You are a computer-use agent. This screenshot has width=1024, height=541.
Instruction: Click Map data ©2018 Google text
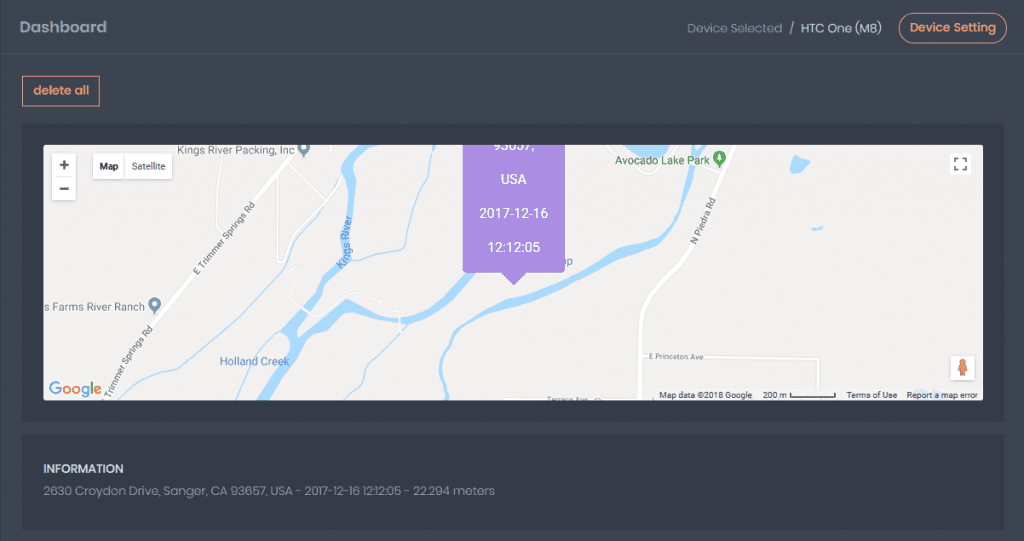[x=705, y=395]
